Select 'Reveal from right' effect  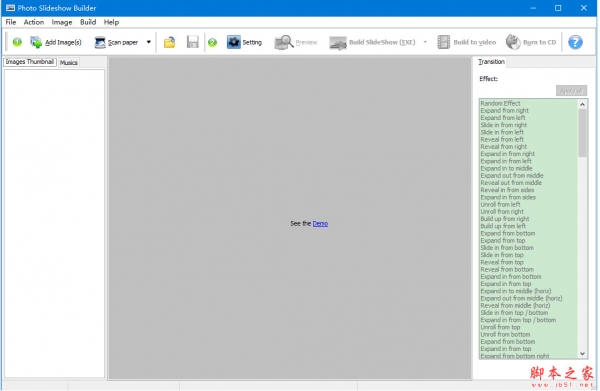point(504,147)
